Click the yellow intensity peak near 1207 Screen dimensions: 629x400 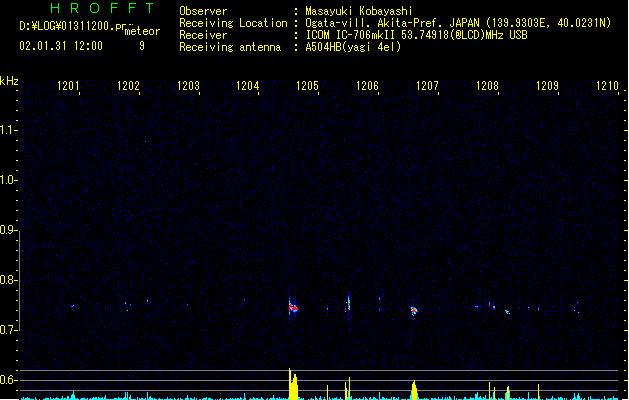[x=414, y=390]
